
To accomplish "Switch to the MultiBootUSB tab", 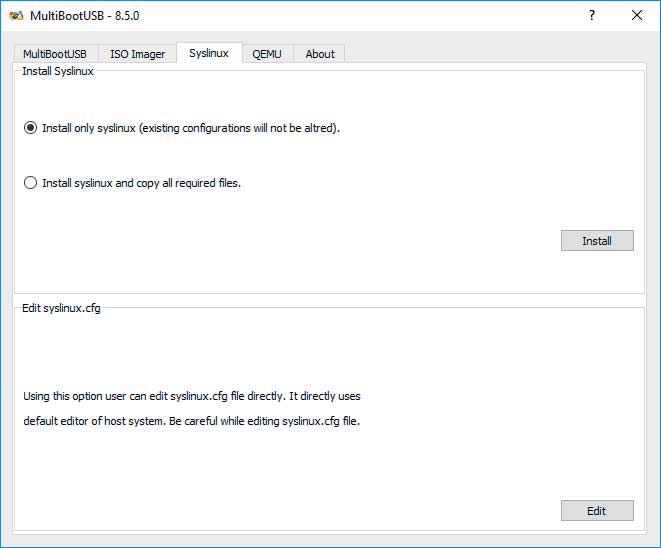I will 55,54.
